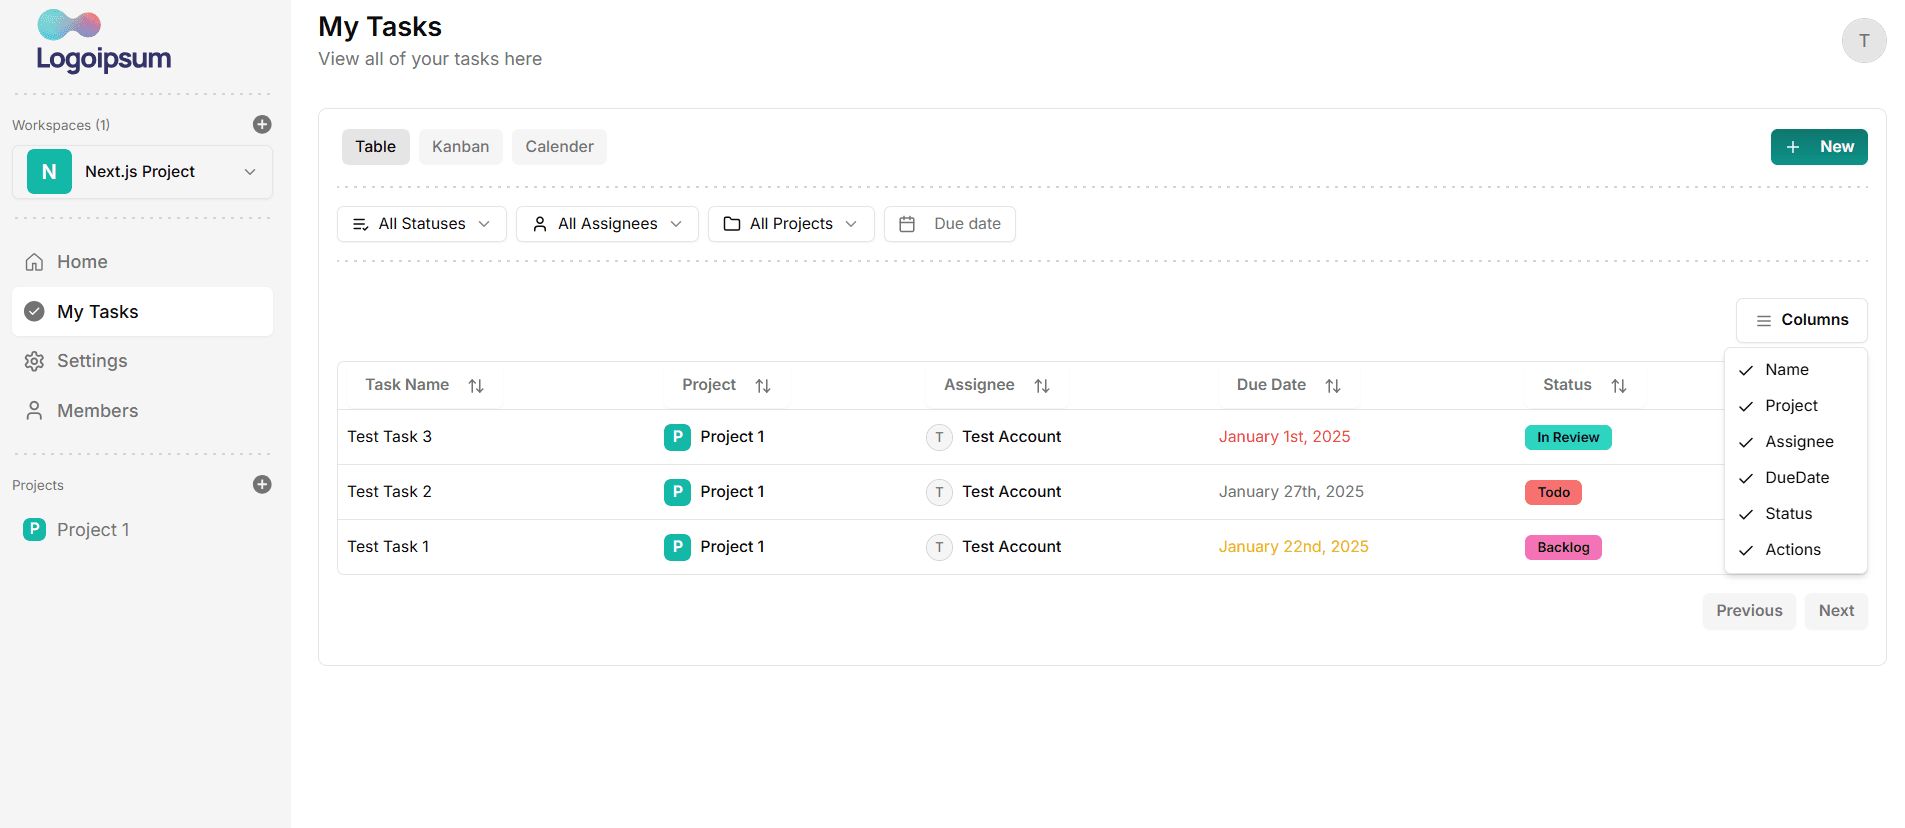Open the Due date picker
Image resolution: width=1905 pixels, height=828 pixels.
click(950, 224)
